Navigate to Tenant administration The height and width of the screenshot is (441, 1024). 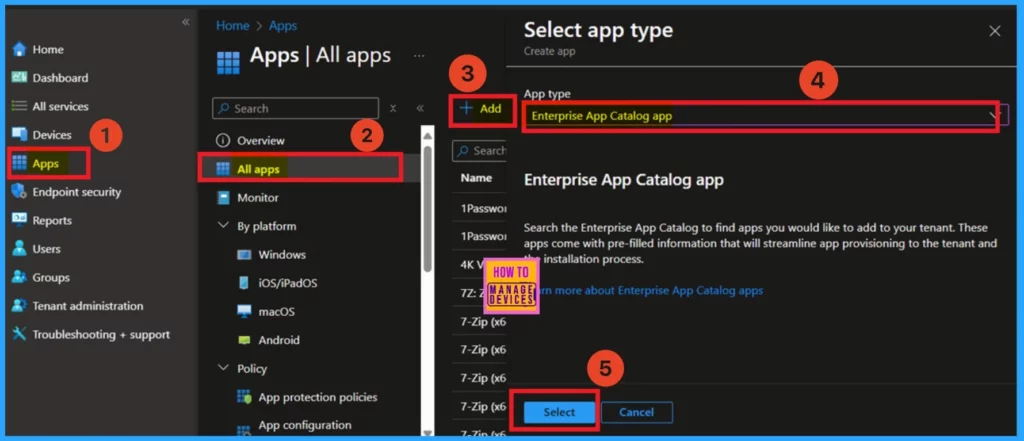pyautogui.click(x=88, y=306)
